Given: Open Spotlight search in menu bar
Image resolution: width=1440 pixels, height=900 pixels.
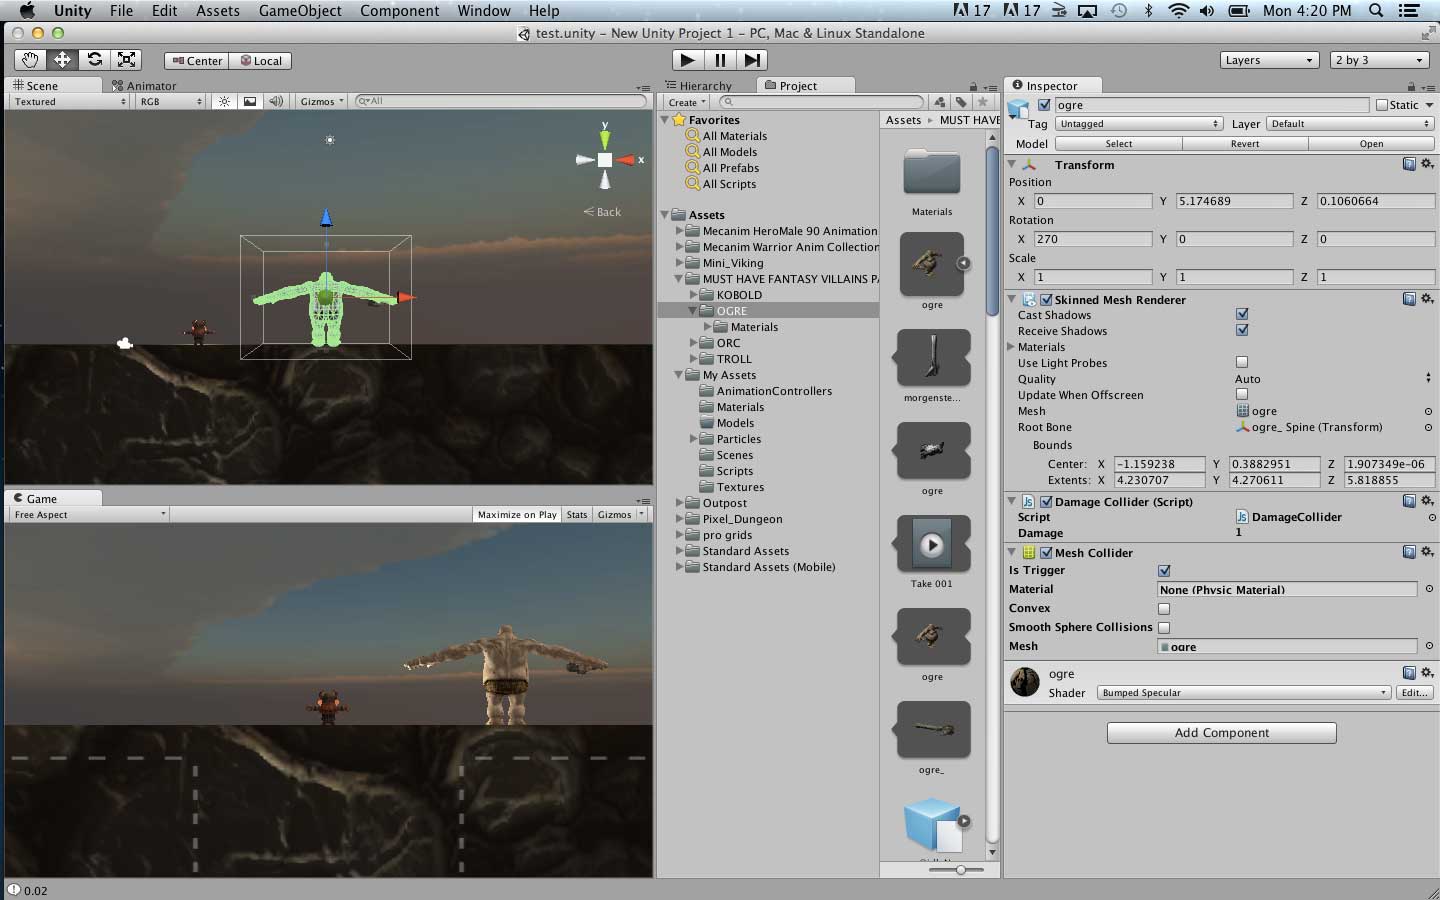Looking at the screenshot, I should click(x=1376, y=11).
